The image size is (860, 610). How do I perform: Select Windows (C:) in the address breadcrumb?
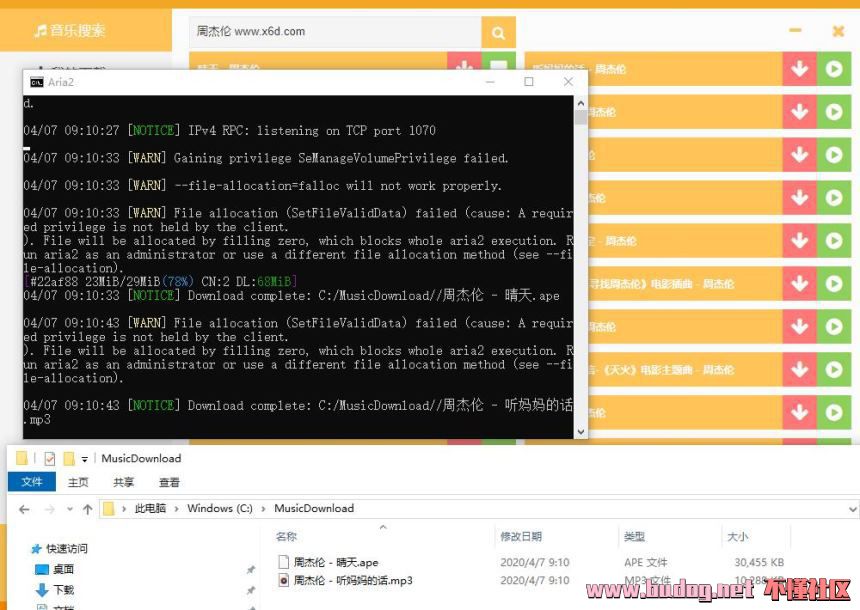point(220,509)
